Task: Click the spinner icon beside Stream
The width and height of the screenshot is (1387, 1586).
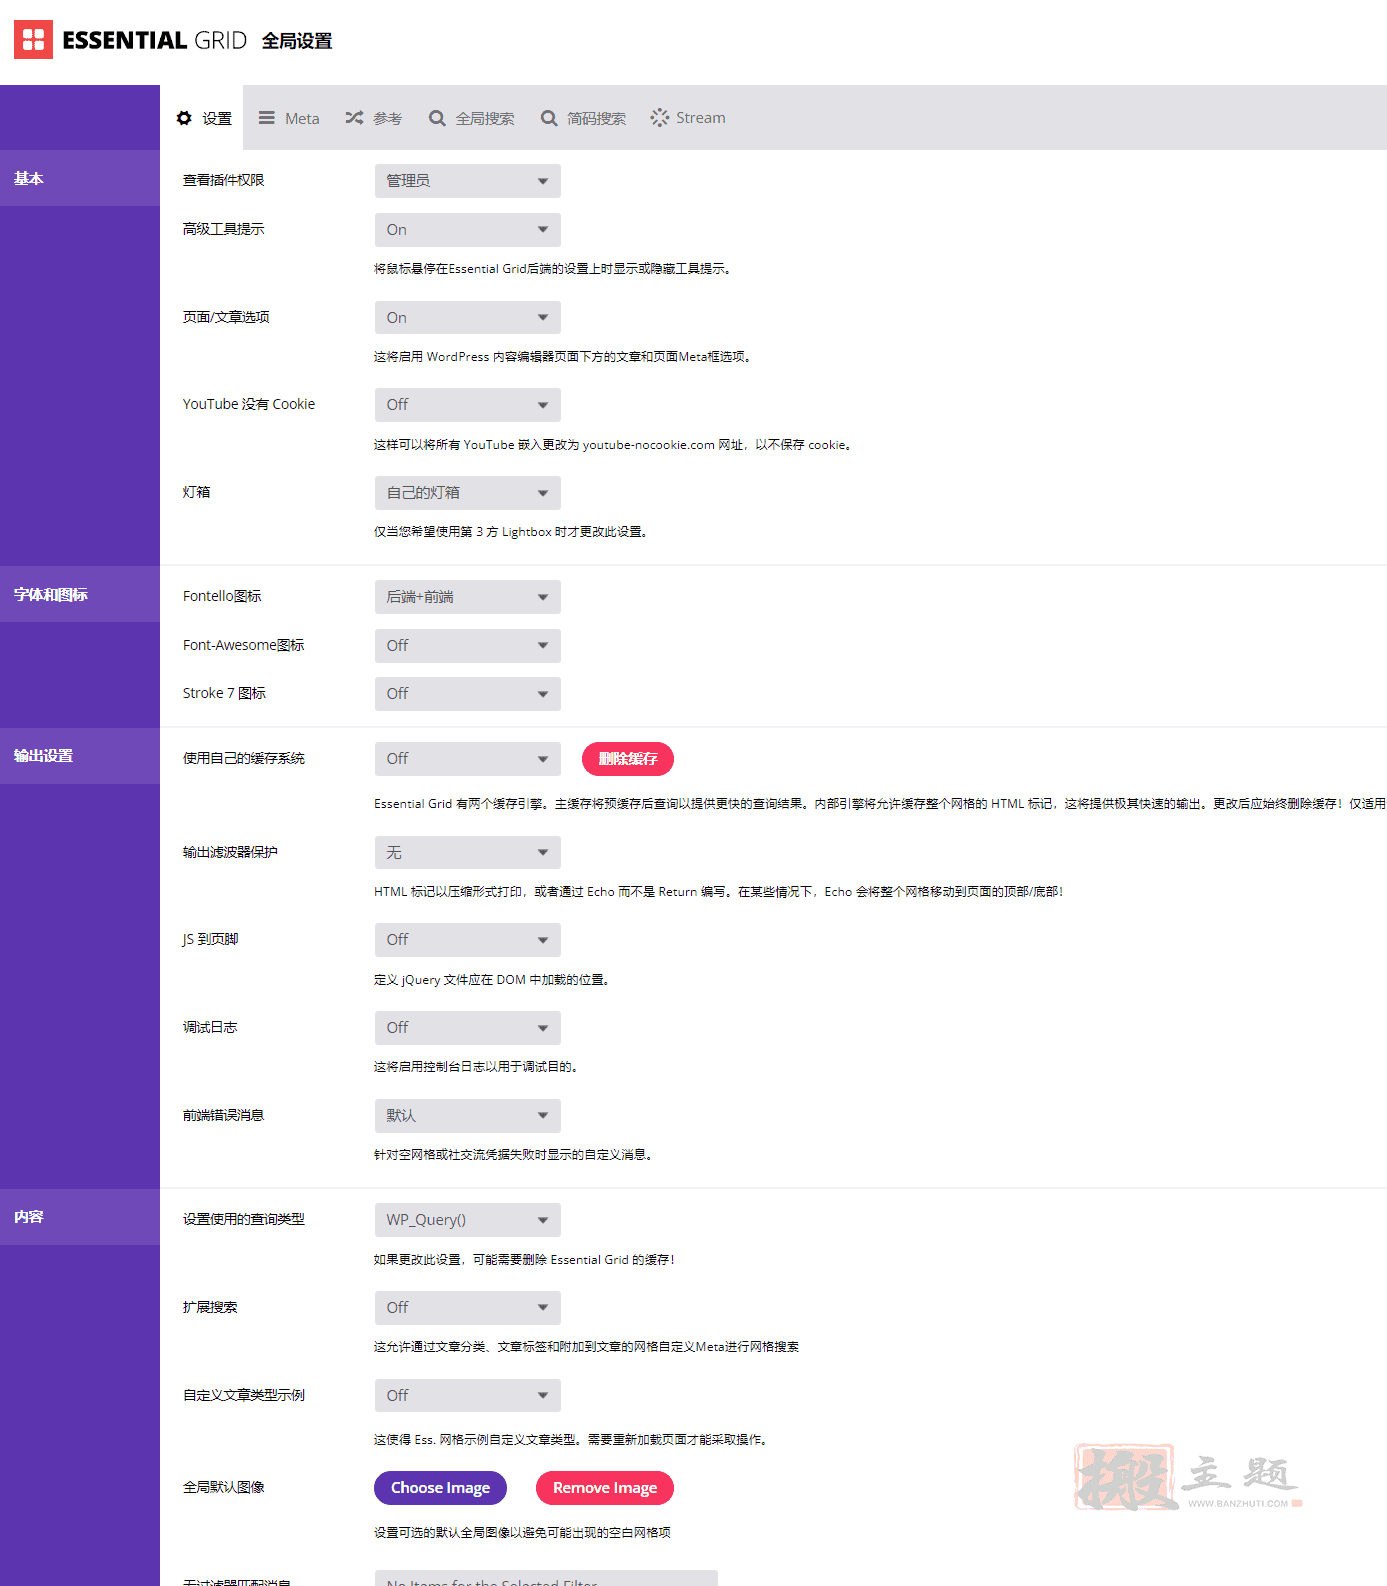Action: pos(660,118)
